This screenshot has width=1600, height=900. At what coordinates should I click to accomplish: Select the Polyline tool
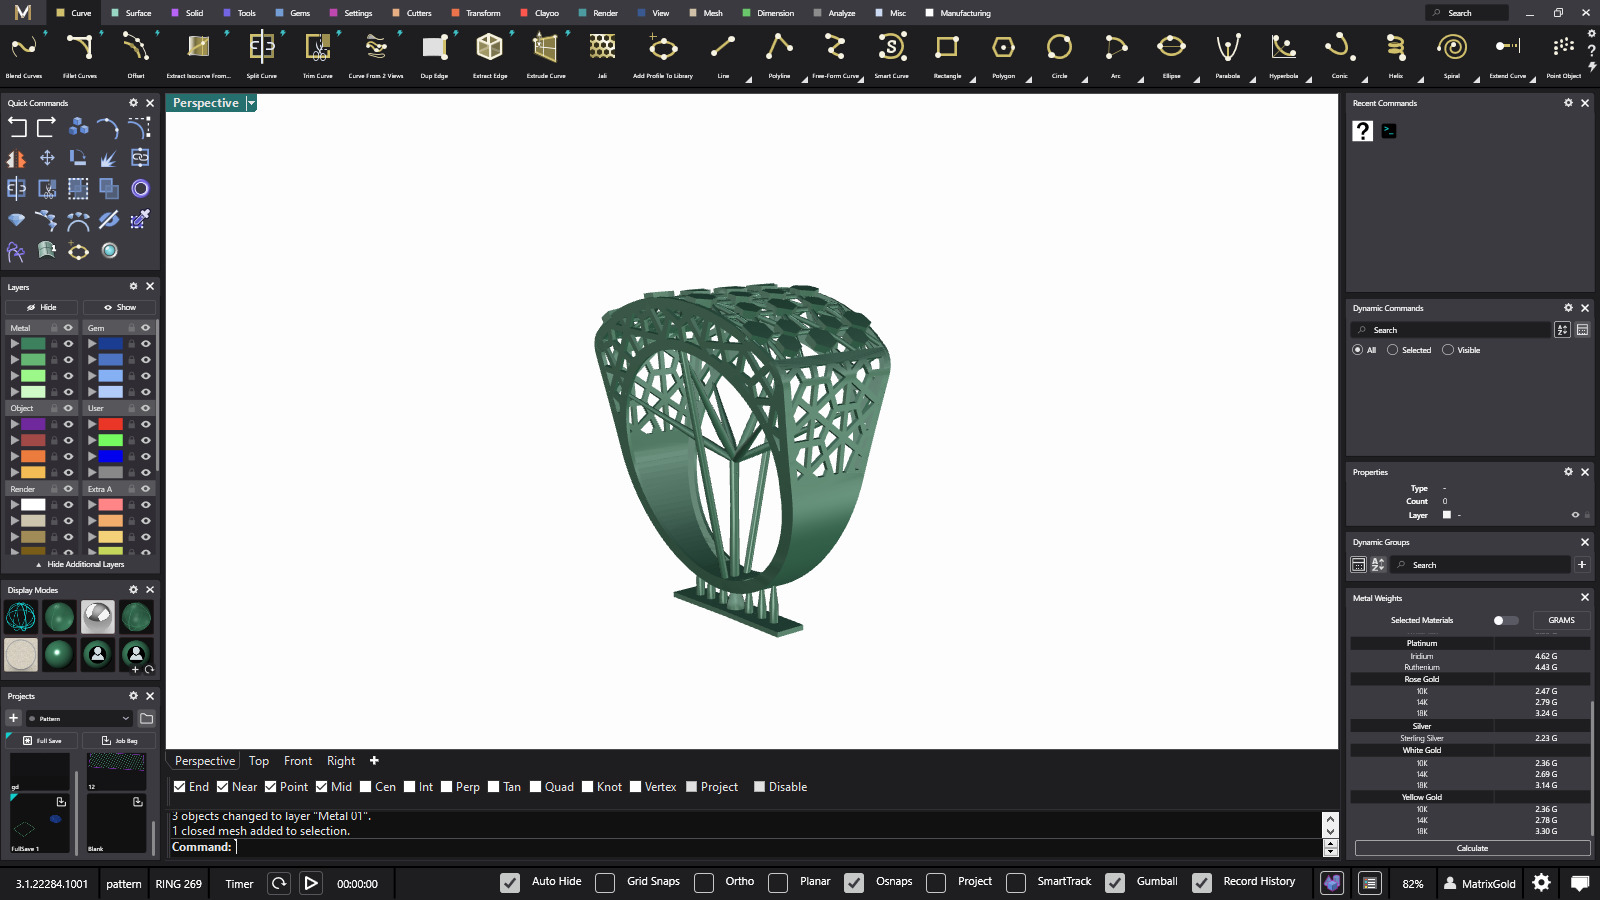point(779,53)
